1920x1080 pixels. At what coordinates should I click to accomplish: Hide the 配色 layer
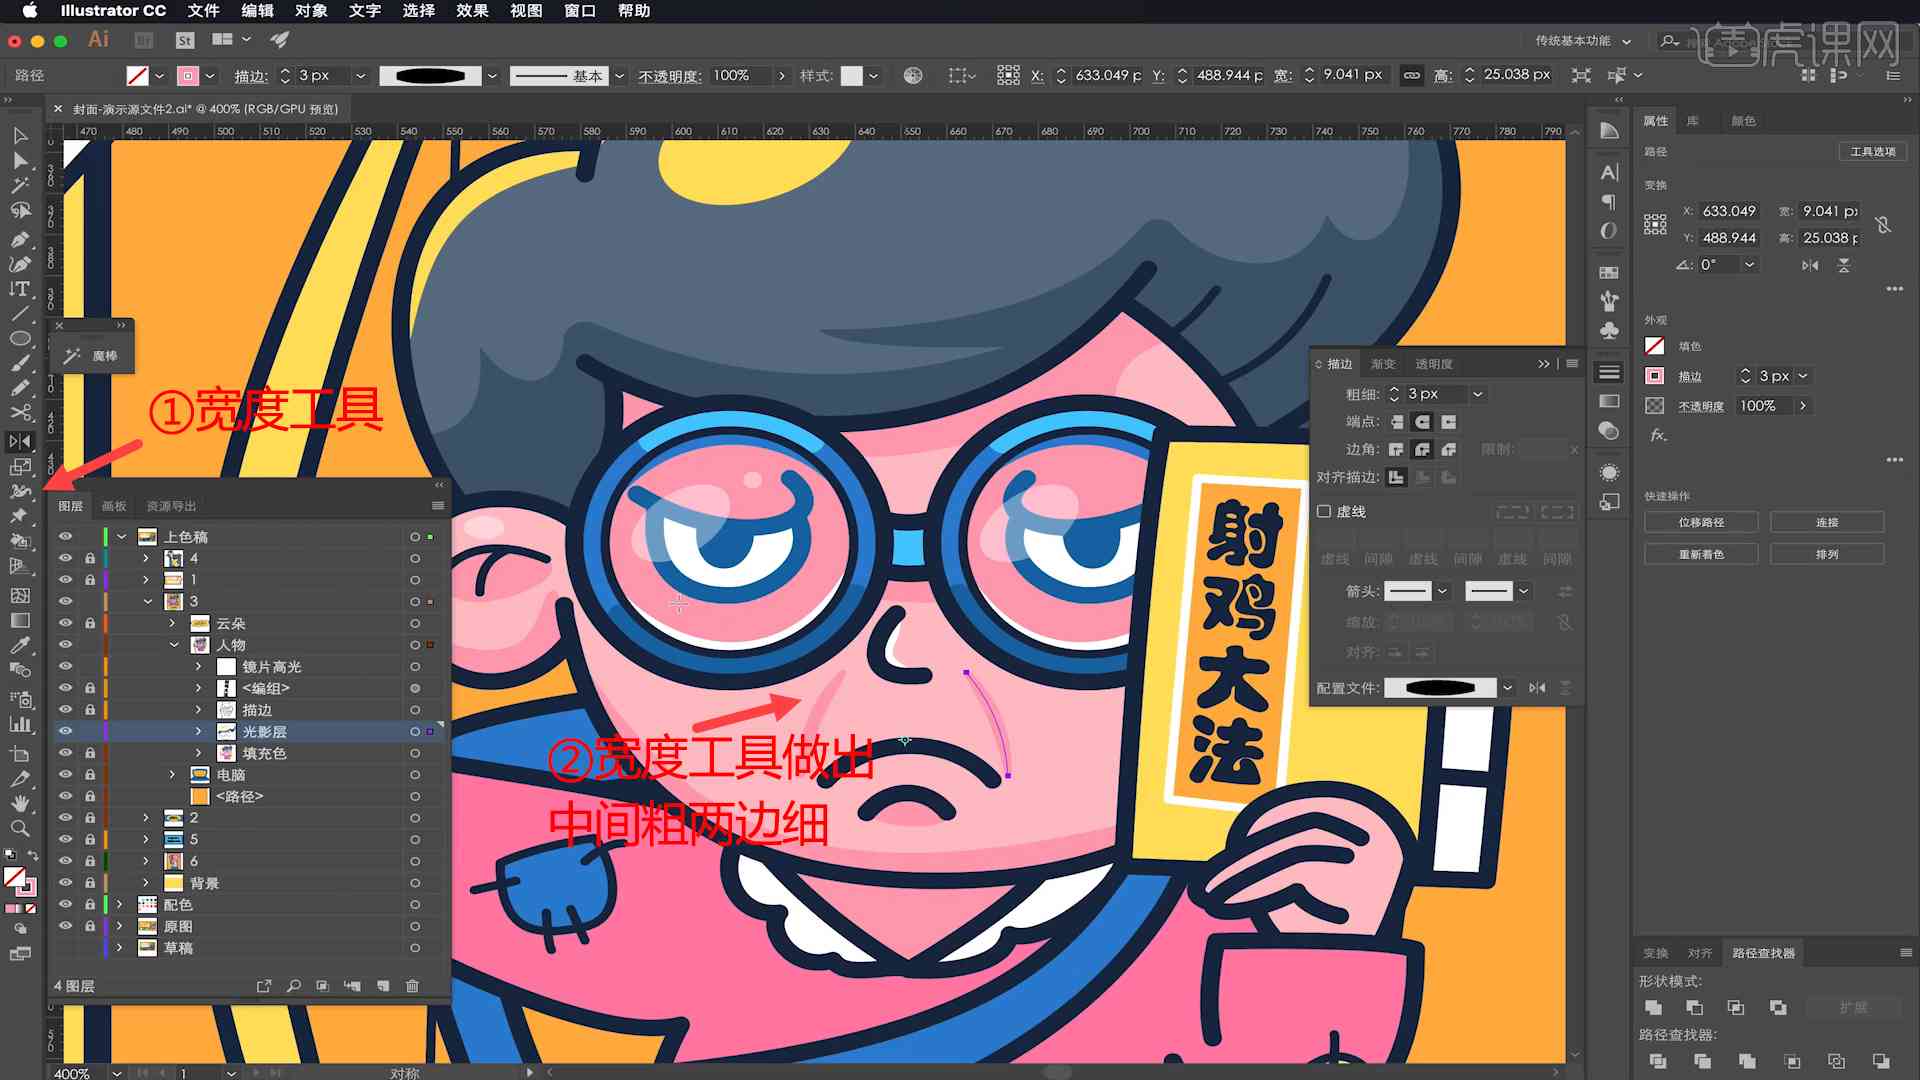(x=65, y=904)
